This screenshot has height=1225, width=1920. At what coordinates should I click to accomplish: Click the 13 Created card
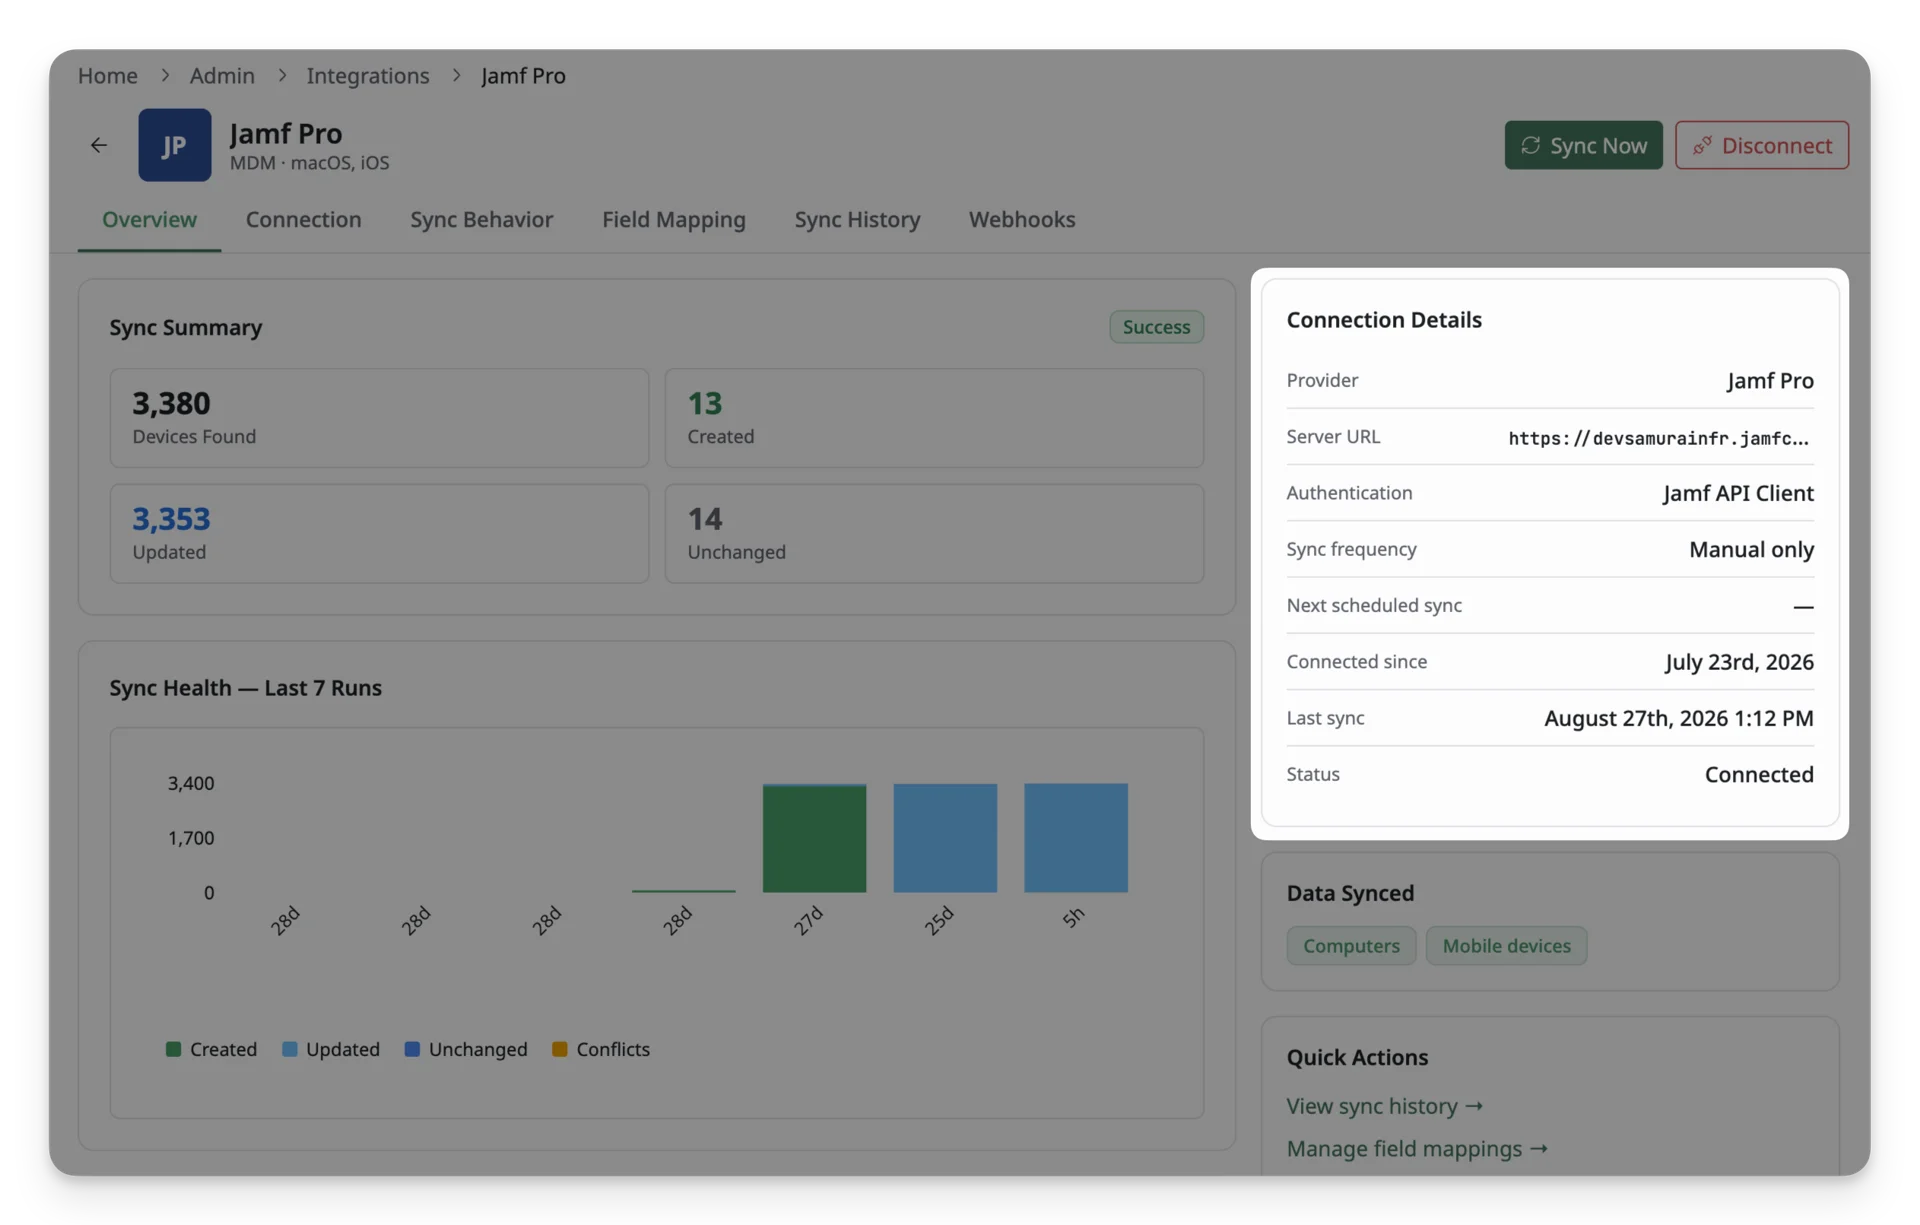click(934, 418)
